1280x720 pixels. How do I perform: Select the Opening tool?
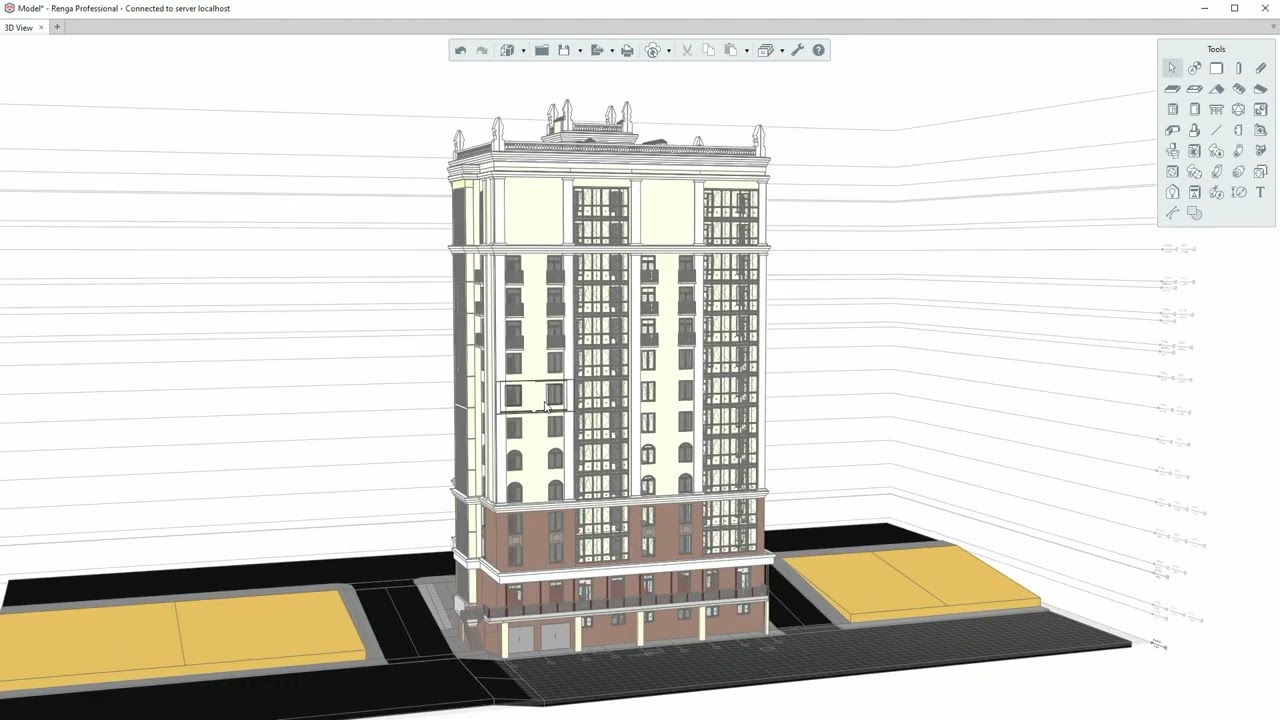1194,89
